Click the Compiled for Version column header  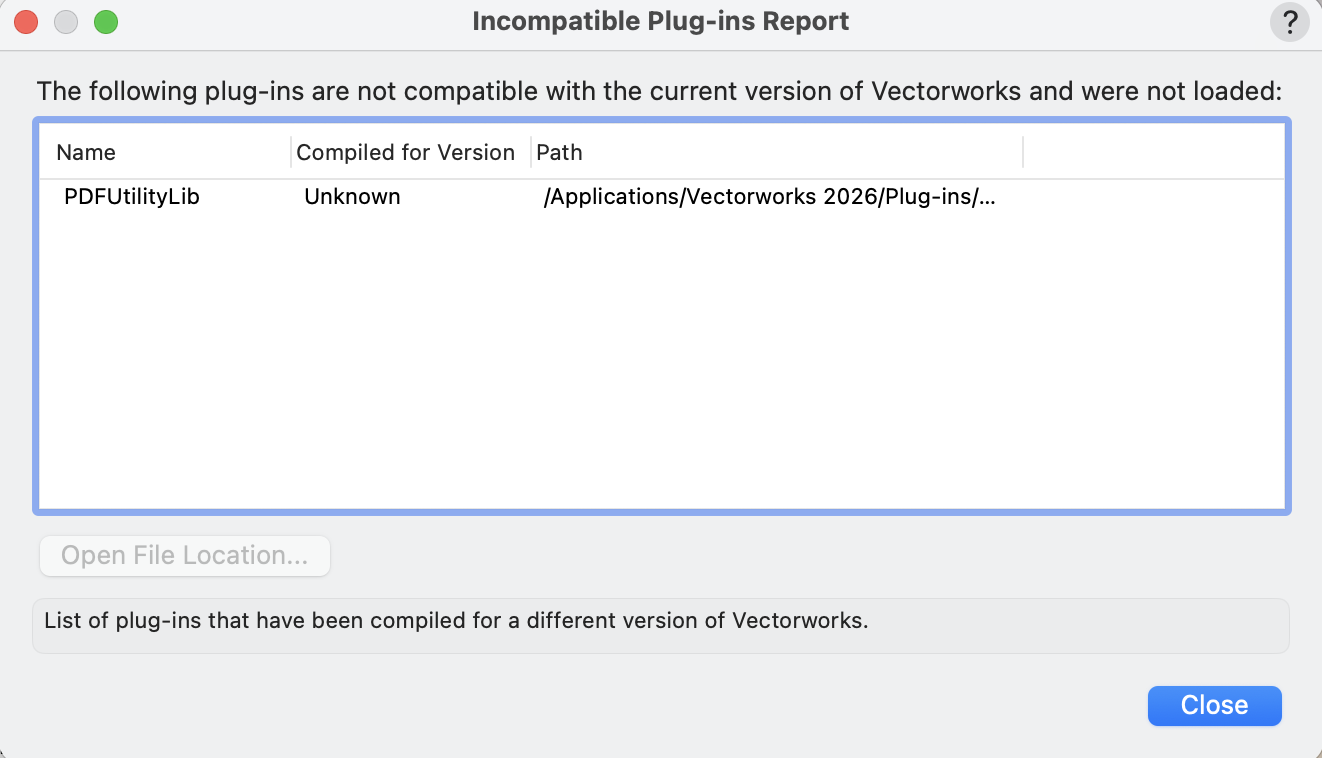click(405, 153)
